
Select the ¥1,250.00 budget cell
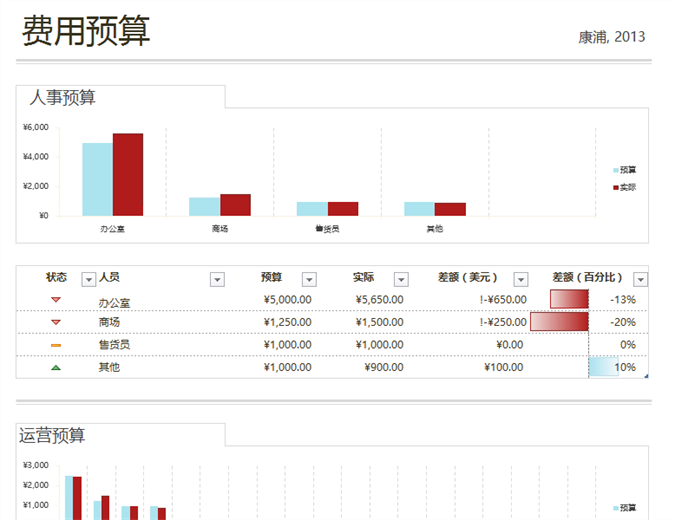[288, 322]
